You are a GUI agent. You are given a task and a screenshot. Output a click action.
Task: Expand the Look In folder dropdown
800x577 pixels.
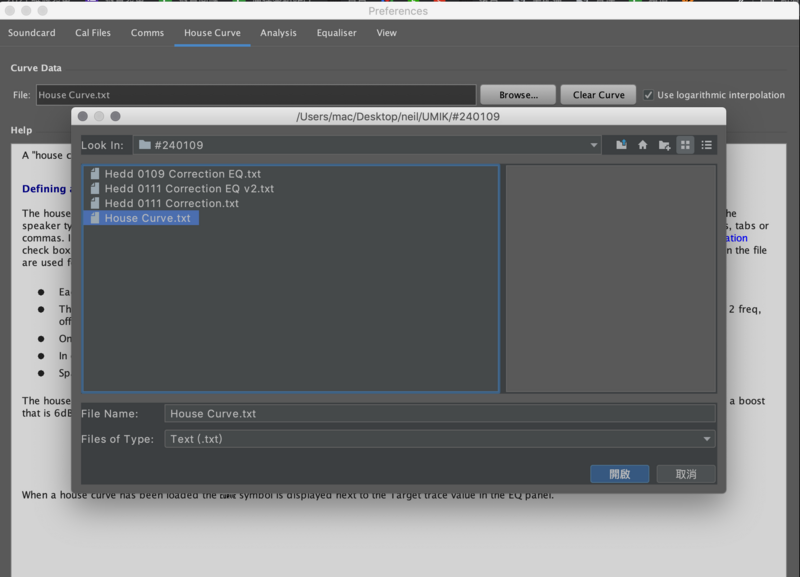[x=595, y=145]
